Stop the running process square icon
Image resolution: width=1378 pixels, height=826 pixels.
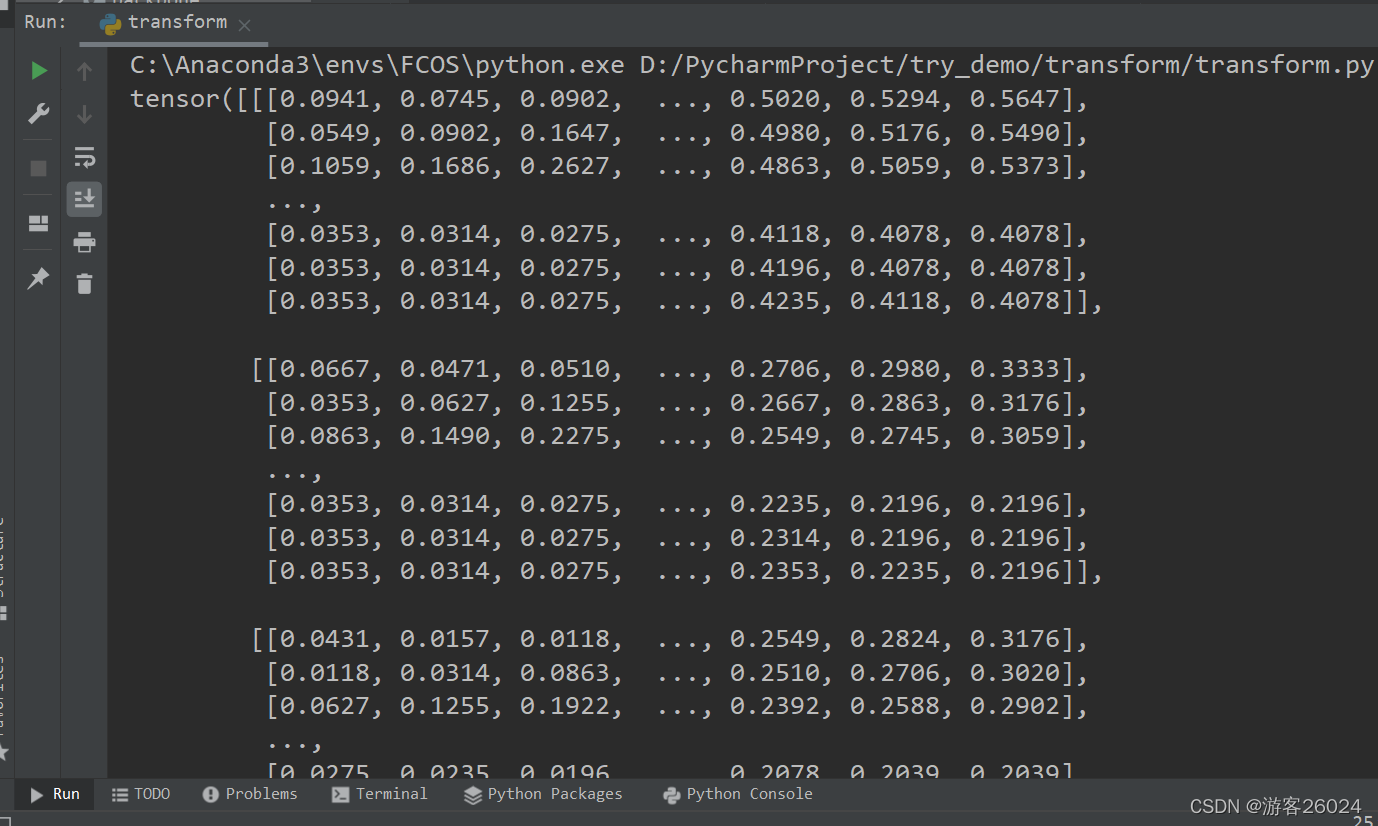(x=39, y=169)
